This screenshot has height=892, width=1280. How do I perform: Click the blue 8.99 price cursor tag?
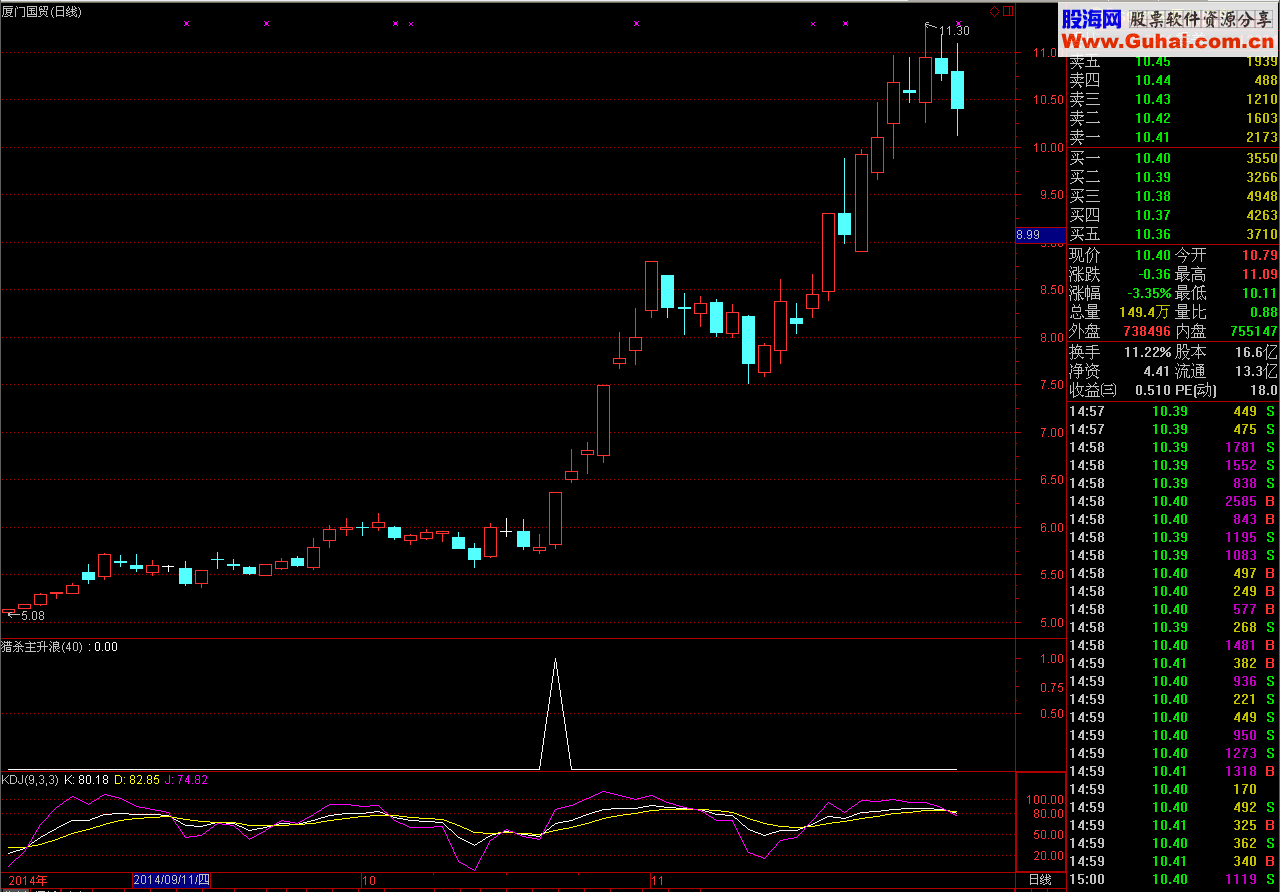pyautogui.click(x=1039, y=235)
